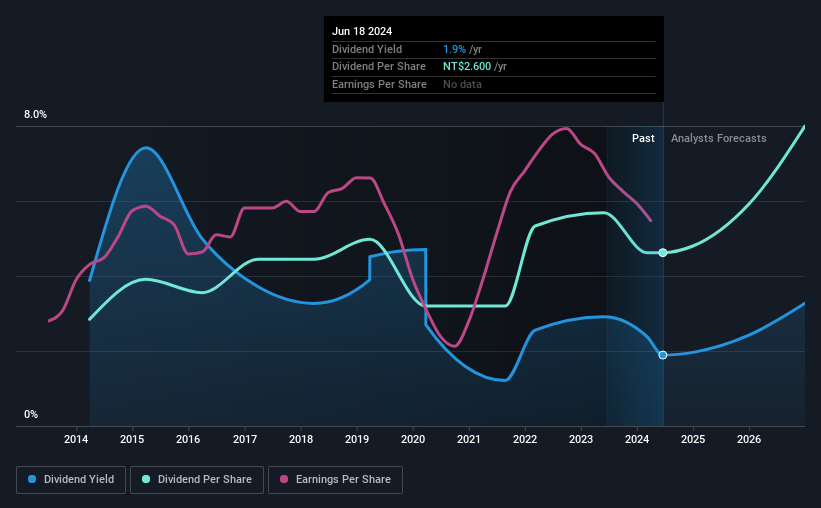Click the 2022 x-axis label
The height and width of the screenshot is (508, 821).
point(525,439)
